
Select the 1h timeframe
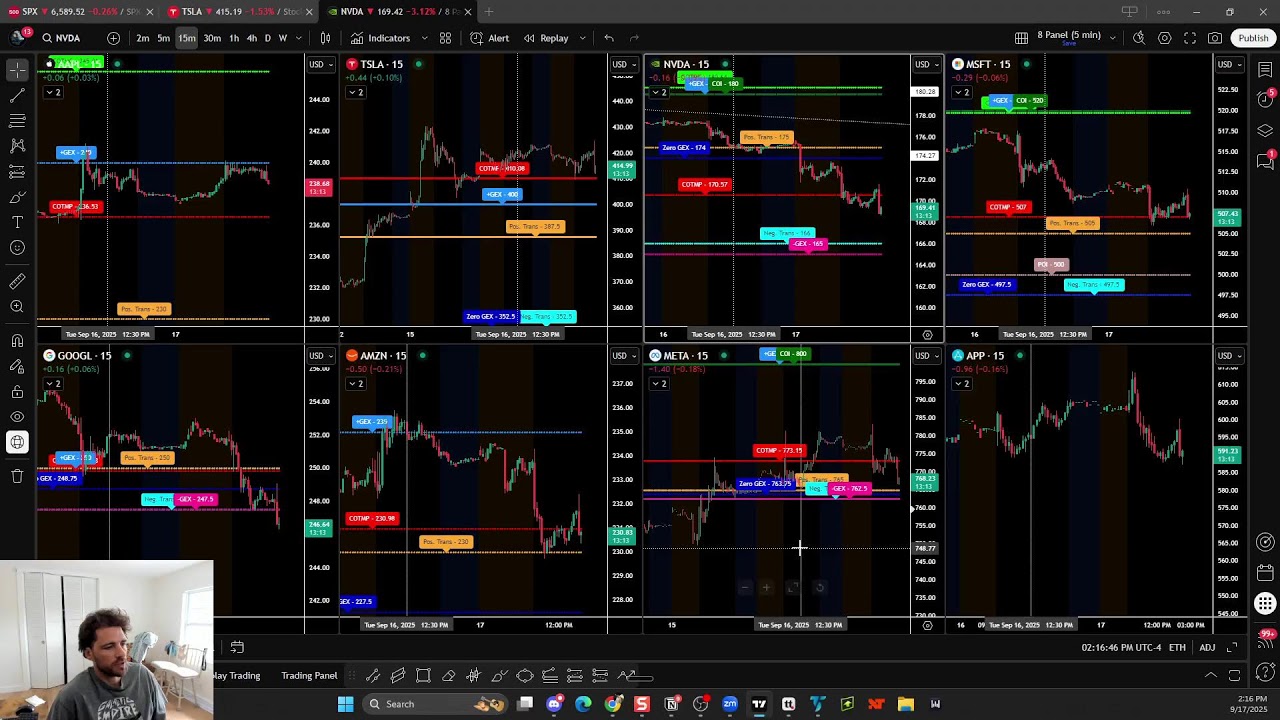coord(234,38)
